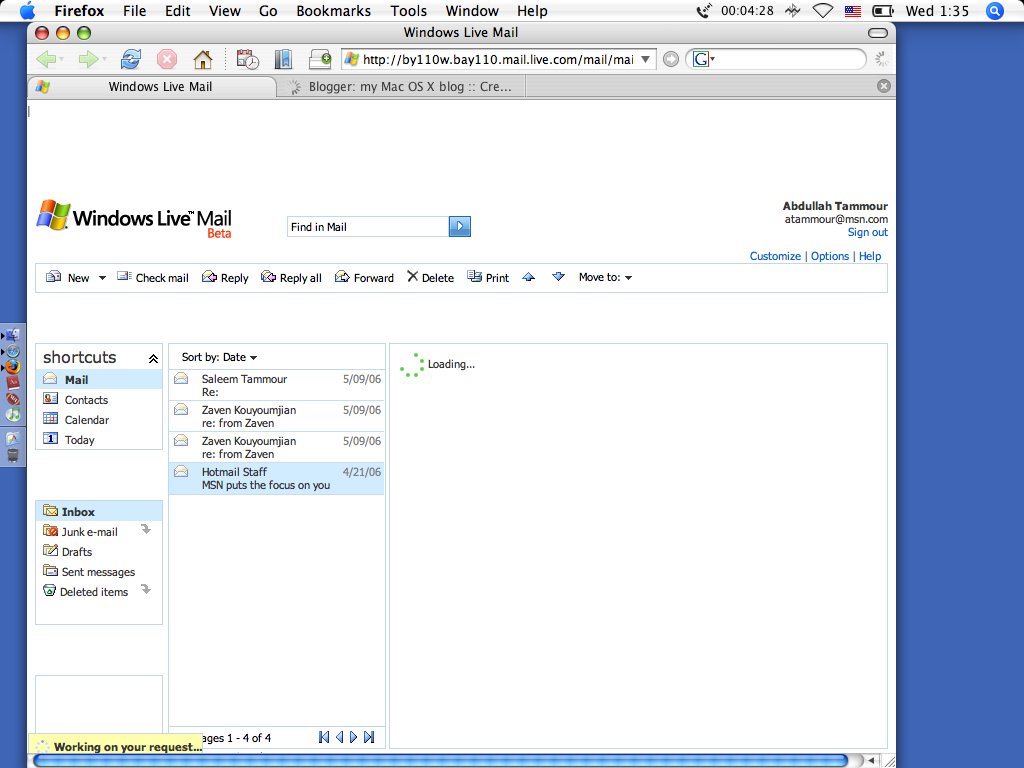Screen dimensions: 1024x768
Task: Click the Reply all button
Action: [x=291, y=278]
